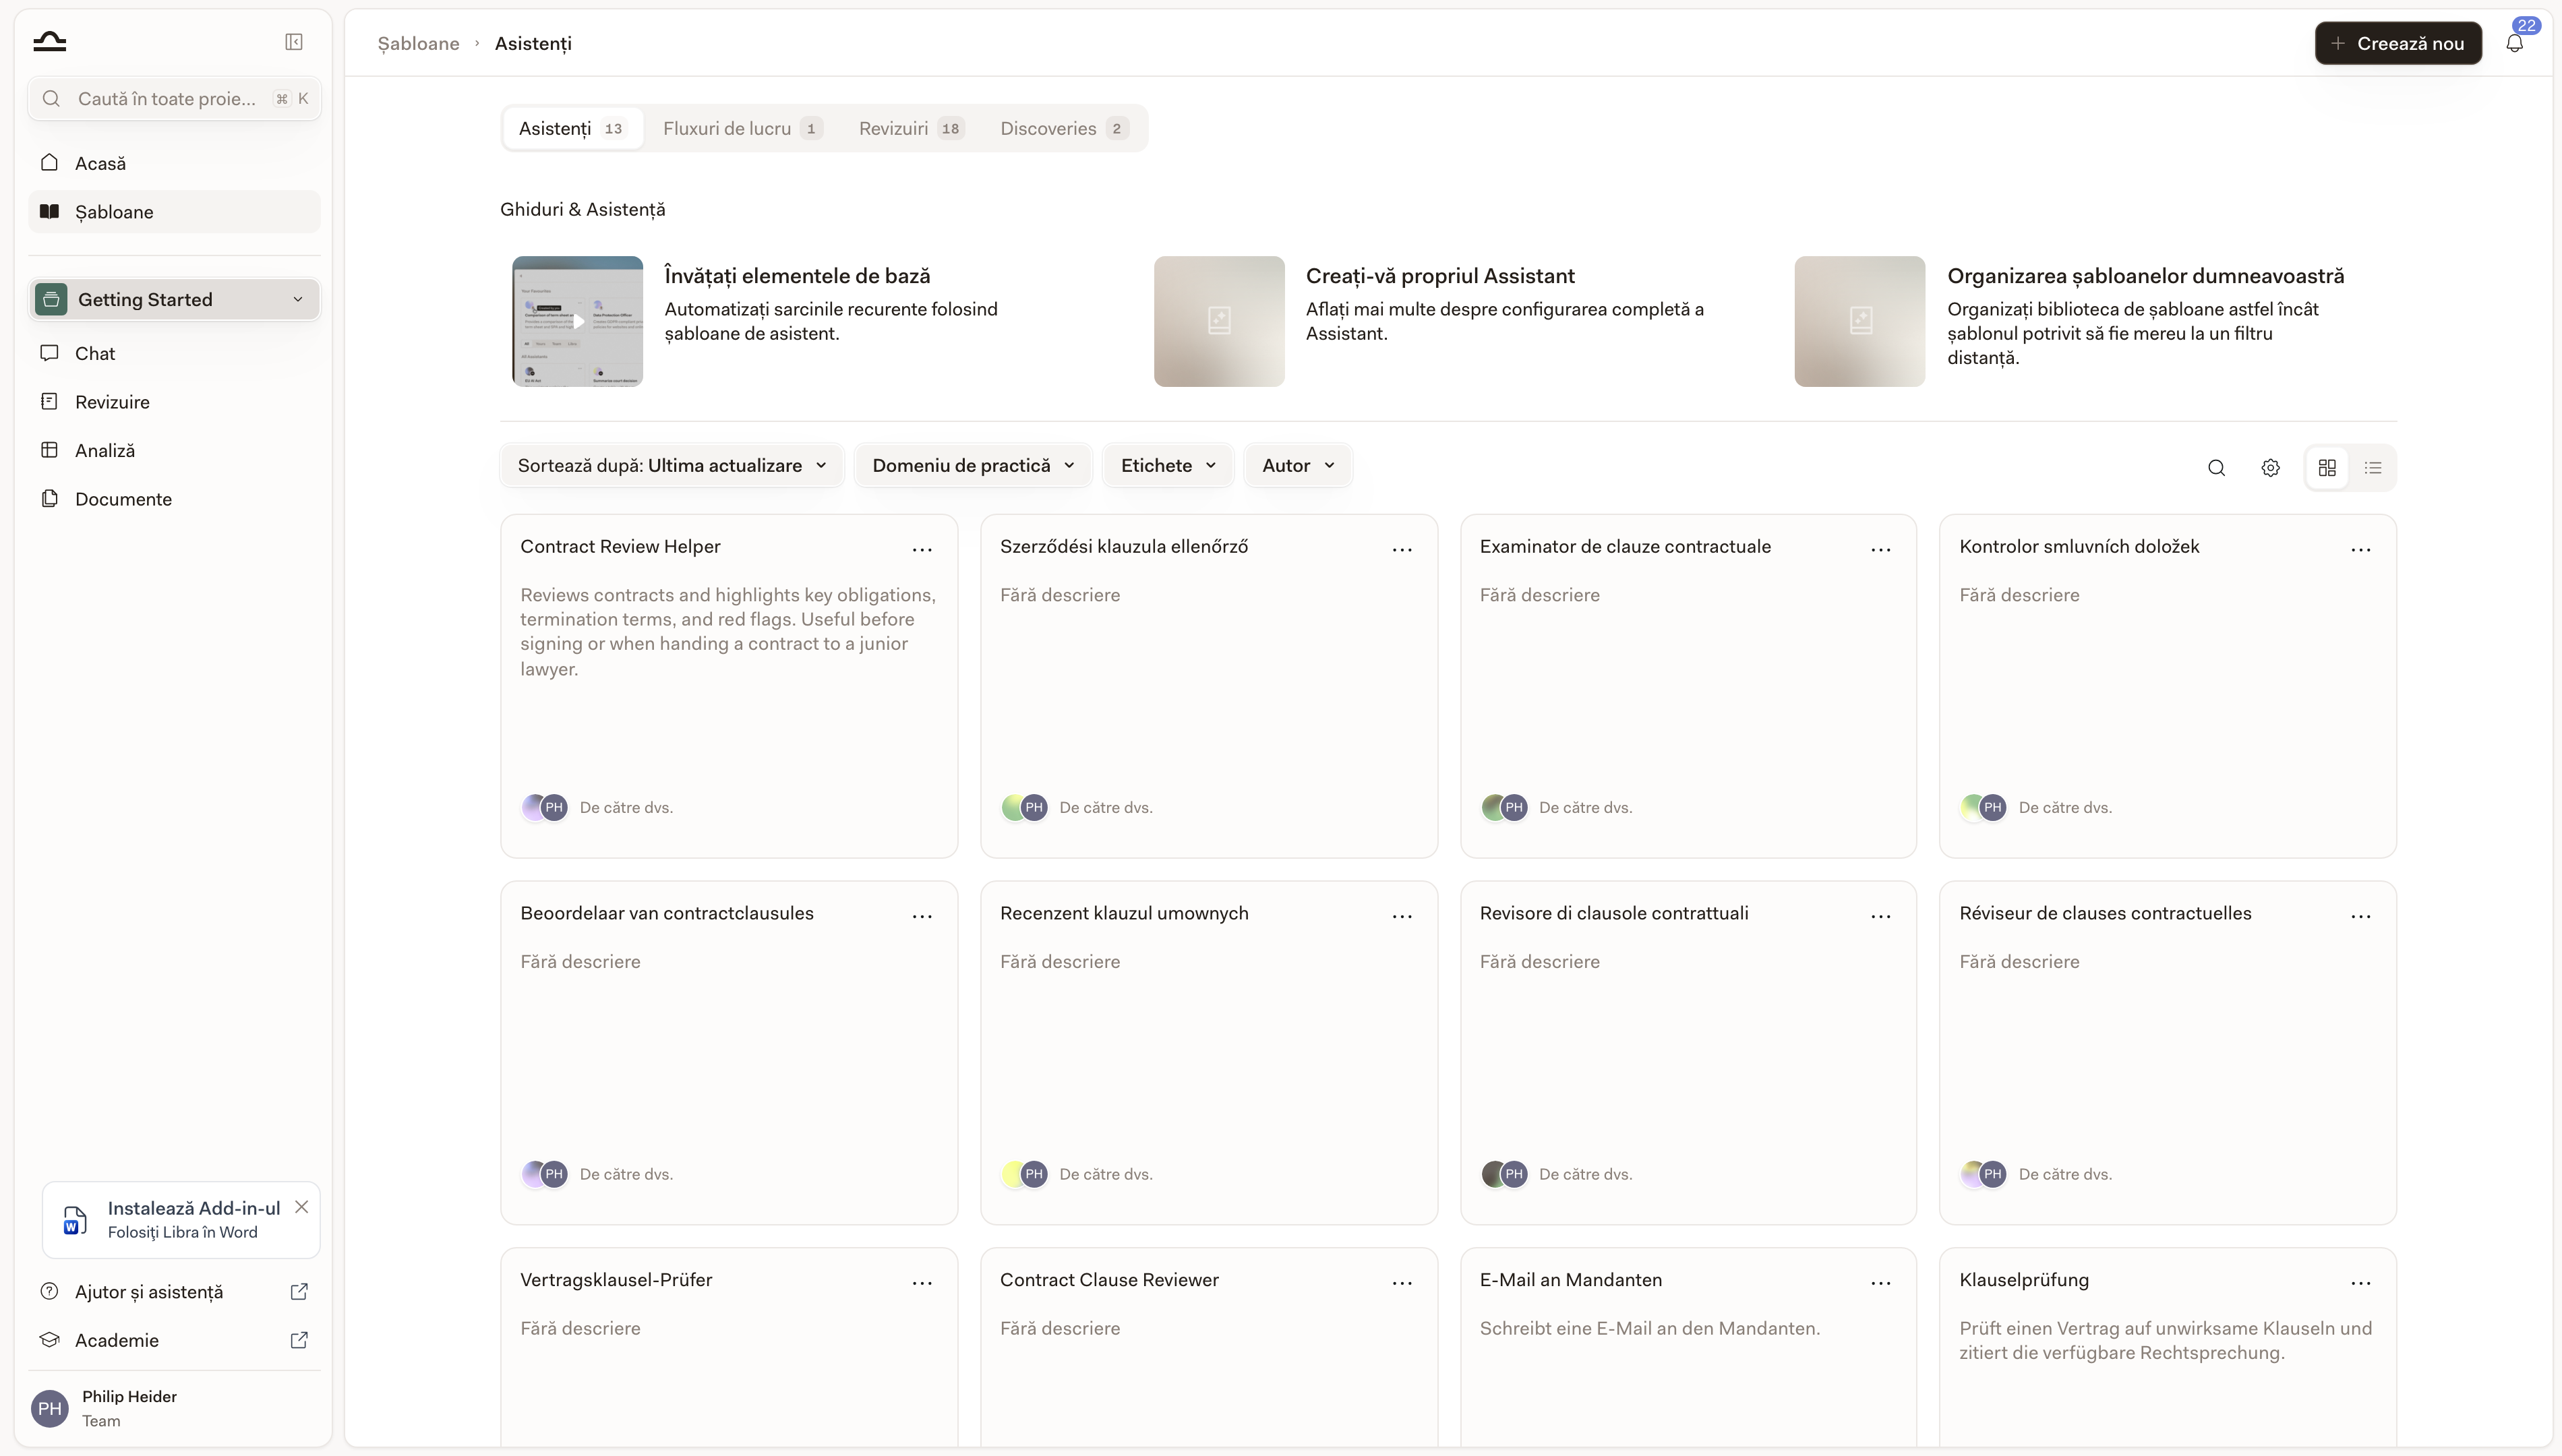Open Vertragsklausel-Prüfer card title
The height and width of the screenshot is (1456, 2562).
click(x=616, y=1281)
